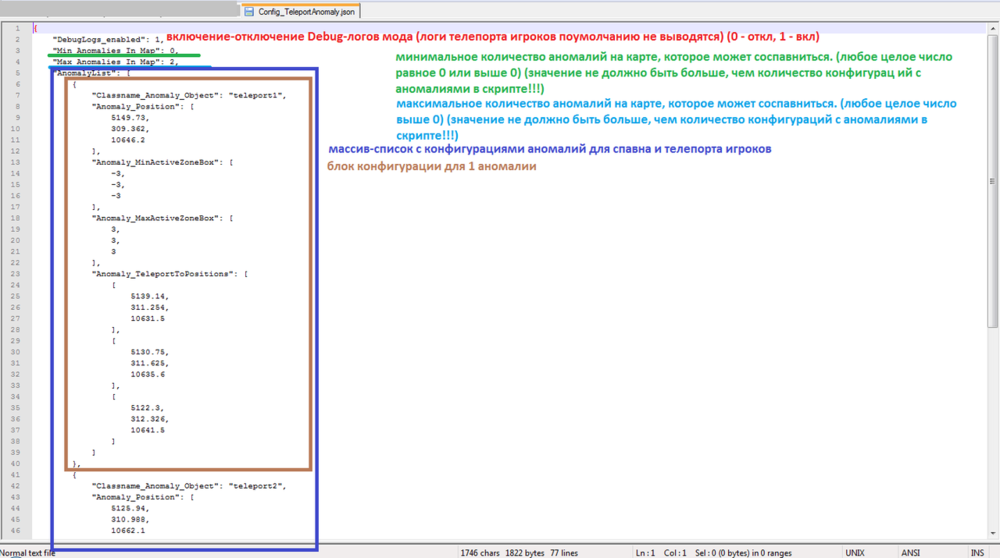This screenshot has height=558, width=1000.
Task: Click the Ln : 1 Col : 1 status field
Action: (x=661, y=553)
